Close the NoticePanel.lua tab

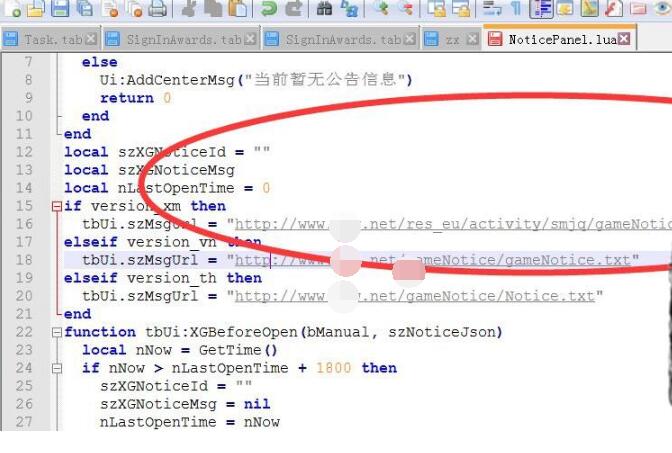pos(624,40)
